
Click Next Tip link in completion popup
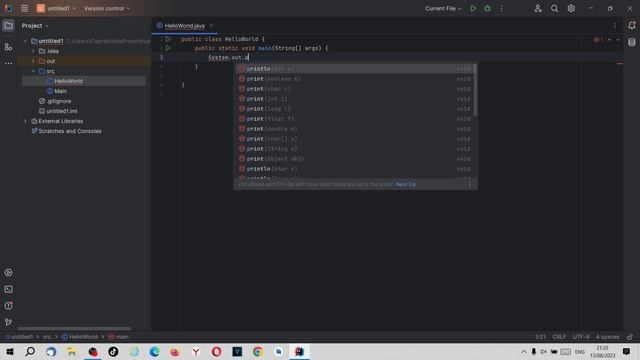coord(406,184)
